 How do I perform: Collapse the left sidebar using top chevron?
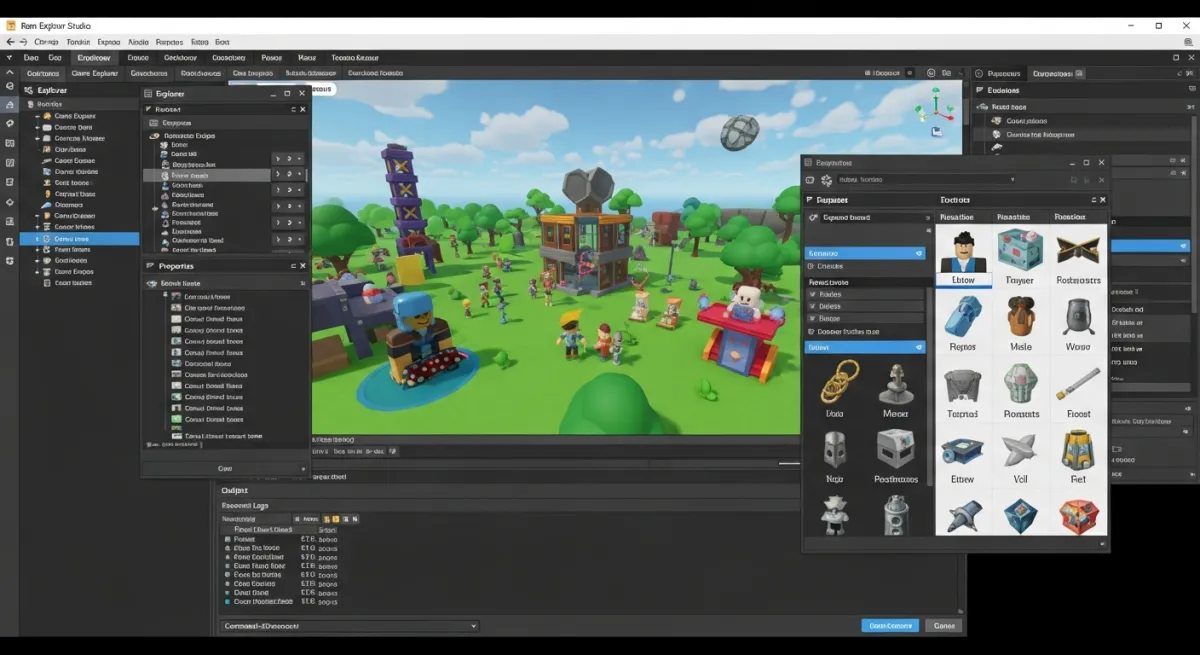pyautogui.click(x=10, y=73)
